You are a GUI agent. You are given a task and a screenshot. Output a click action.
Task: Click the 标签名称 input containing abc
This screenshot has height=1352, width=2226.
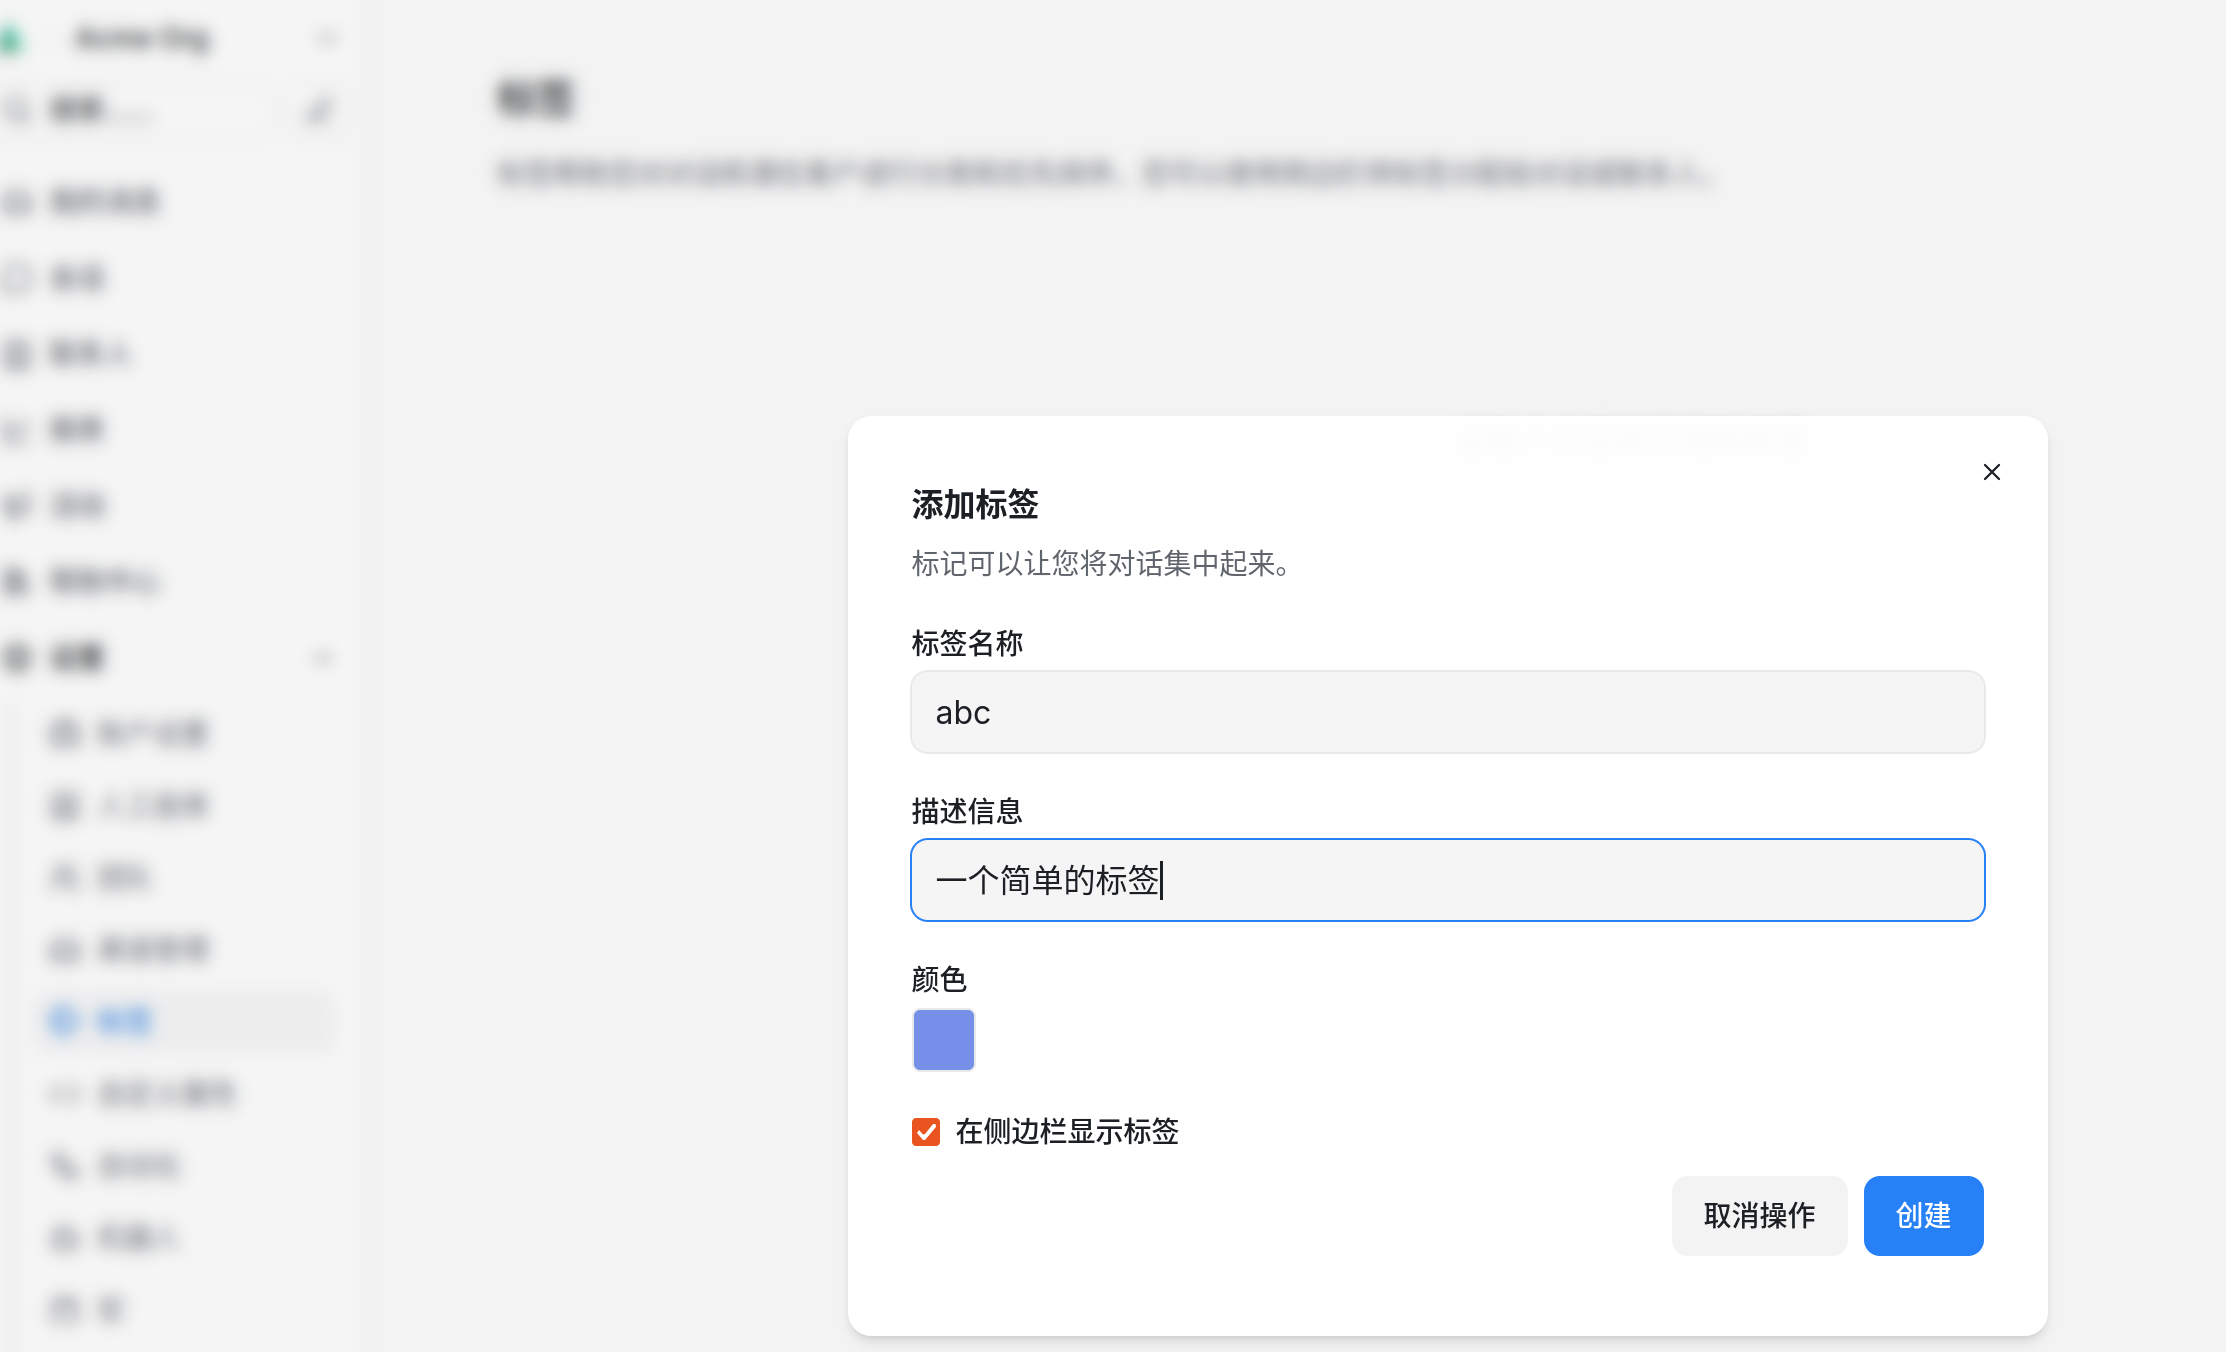pyautogui.click(x=1446, y=712)
